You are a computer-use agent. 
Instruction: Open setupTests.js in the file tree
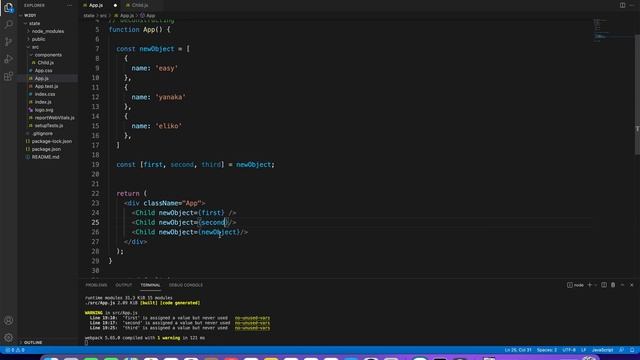[x=49, y=126]
